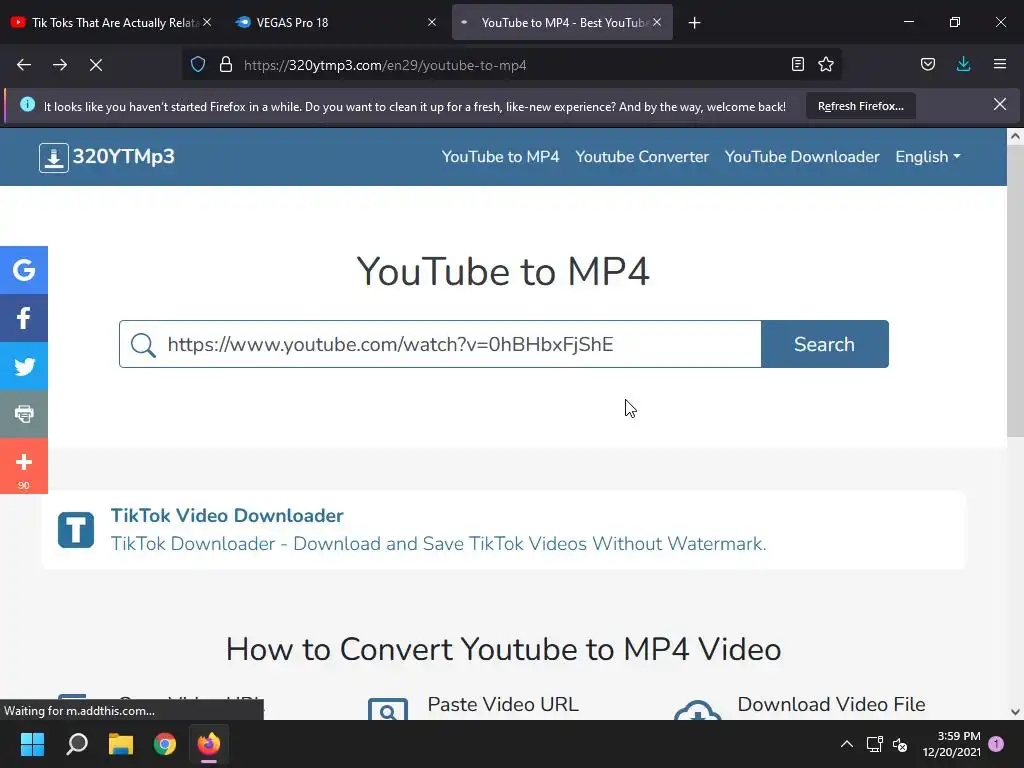Screen dimensions: 1024x768
Task: Expand the English language dropdown
Action: click(927, 157)
